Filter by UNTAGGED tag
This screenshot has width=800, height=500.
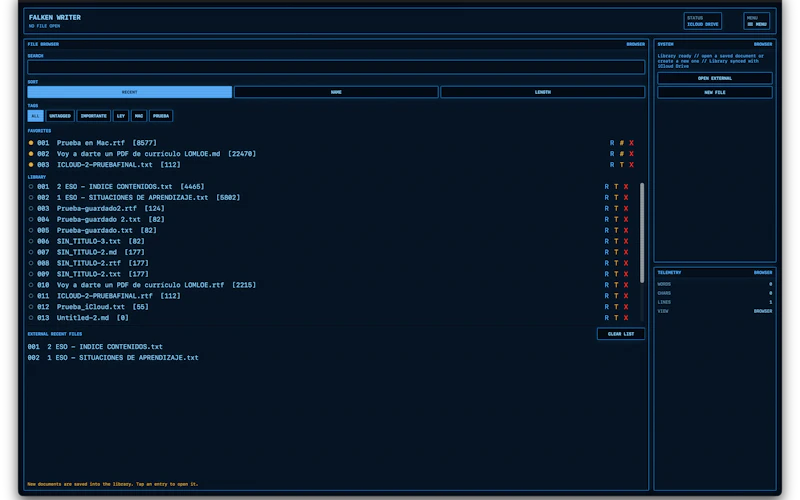(60, 116)
